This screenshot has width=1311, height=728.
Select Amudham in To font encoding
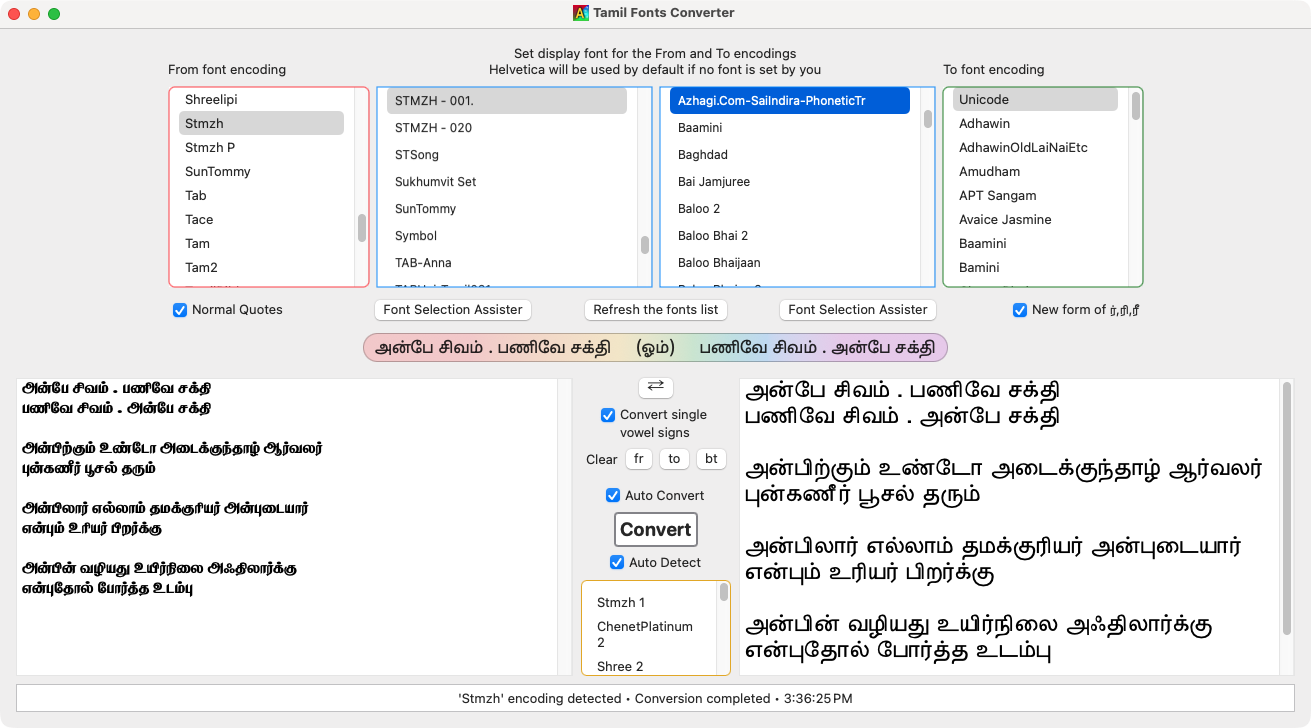click(1035, 172)
